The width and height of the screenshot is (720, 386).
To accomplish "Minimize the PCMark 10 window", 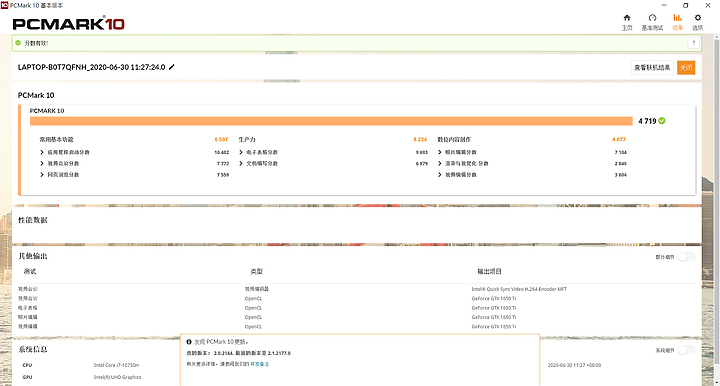I will pos(664,5).
